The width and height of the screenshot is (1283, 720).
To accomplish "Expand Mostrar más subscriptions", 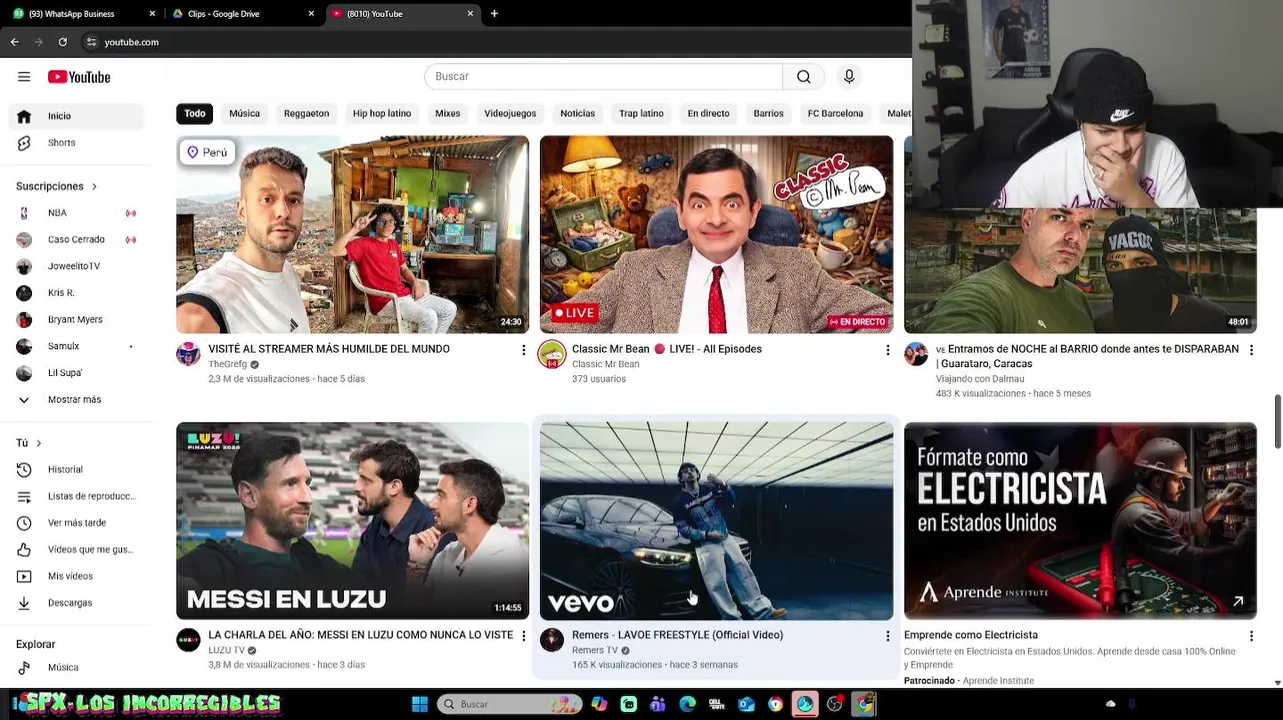I will tap(76, 400).
